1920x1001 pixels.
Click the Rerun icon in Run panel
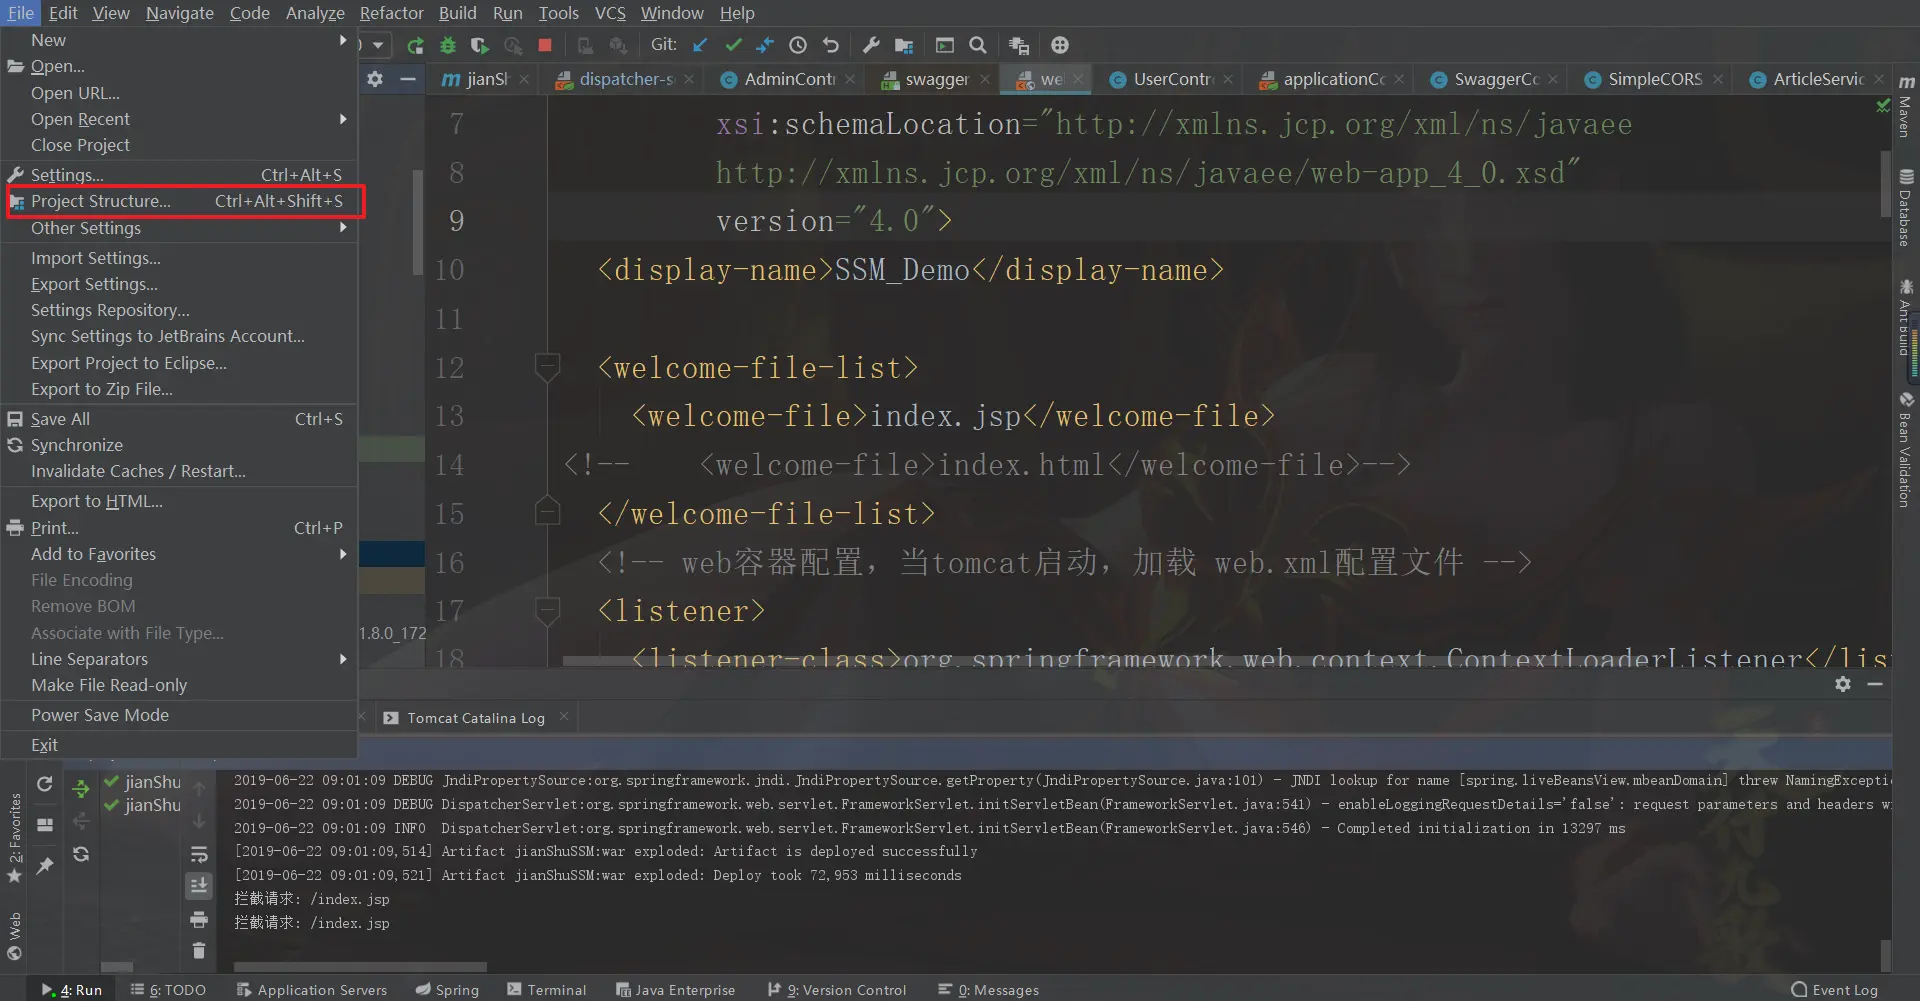[x=44, y=784]
